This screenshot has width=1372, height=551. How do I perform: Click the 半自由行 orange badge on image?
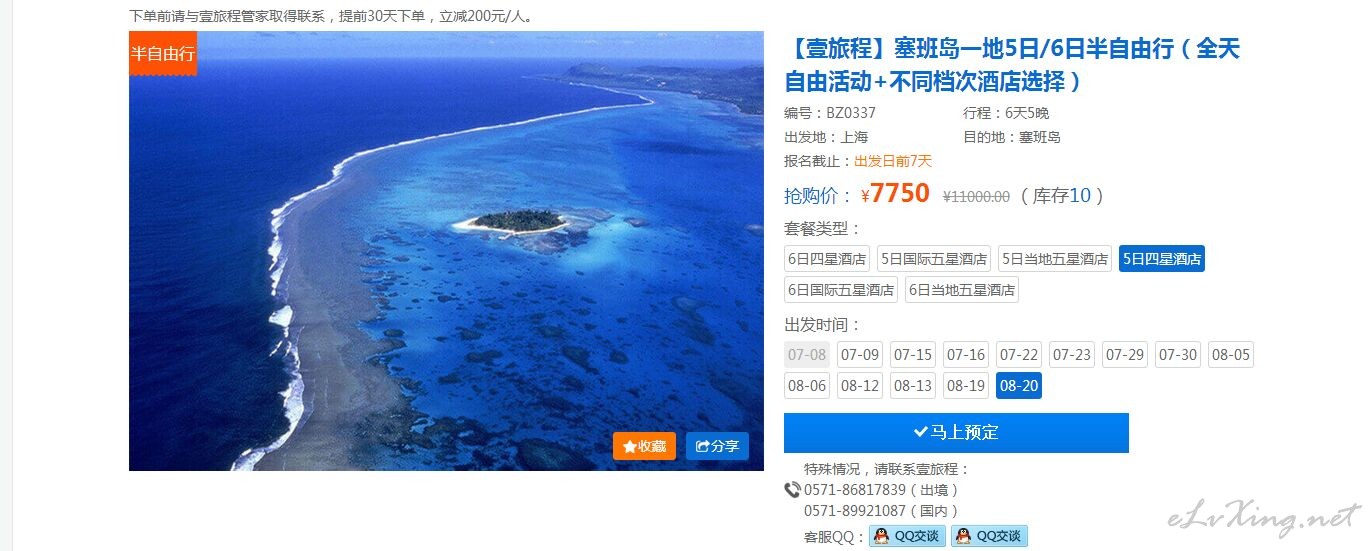[x=163, y=53]
